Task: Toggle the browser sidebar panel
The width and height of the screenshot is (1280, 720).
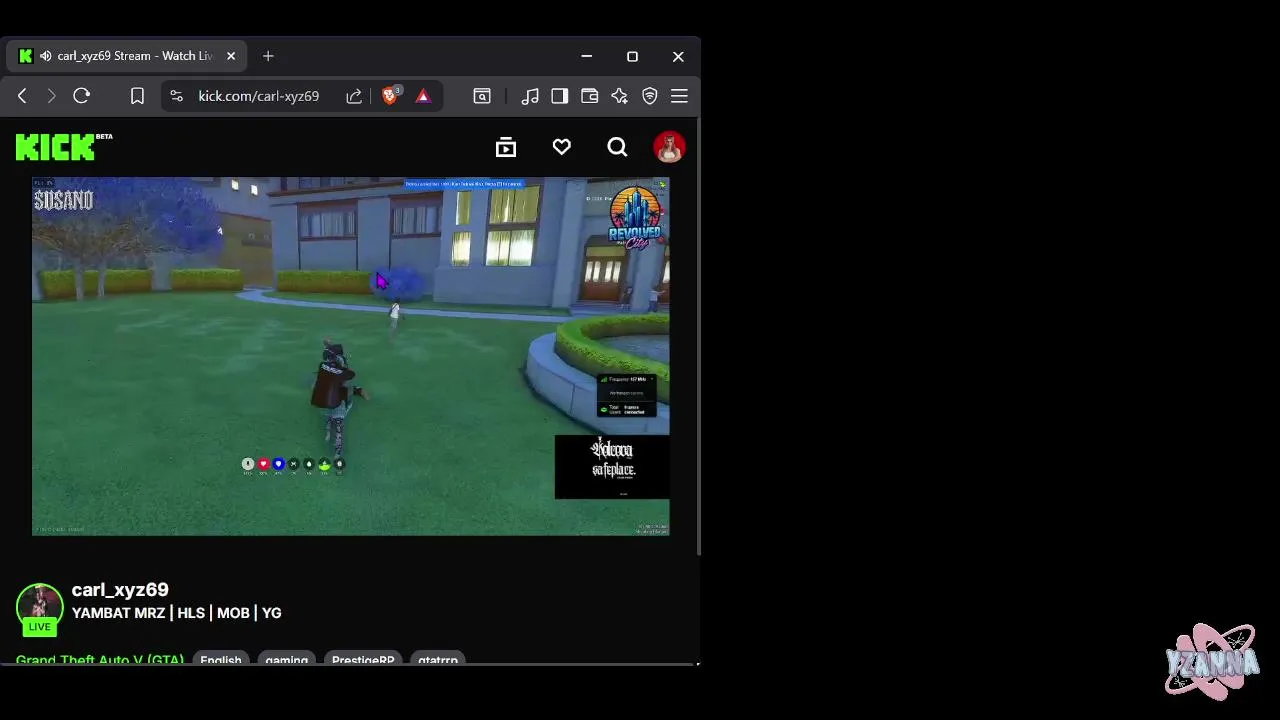Action: (560, 96)
